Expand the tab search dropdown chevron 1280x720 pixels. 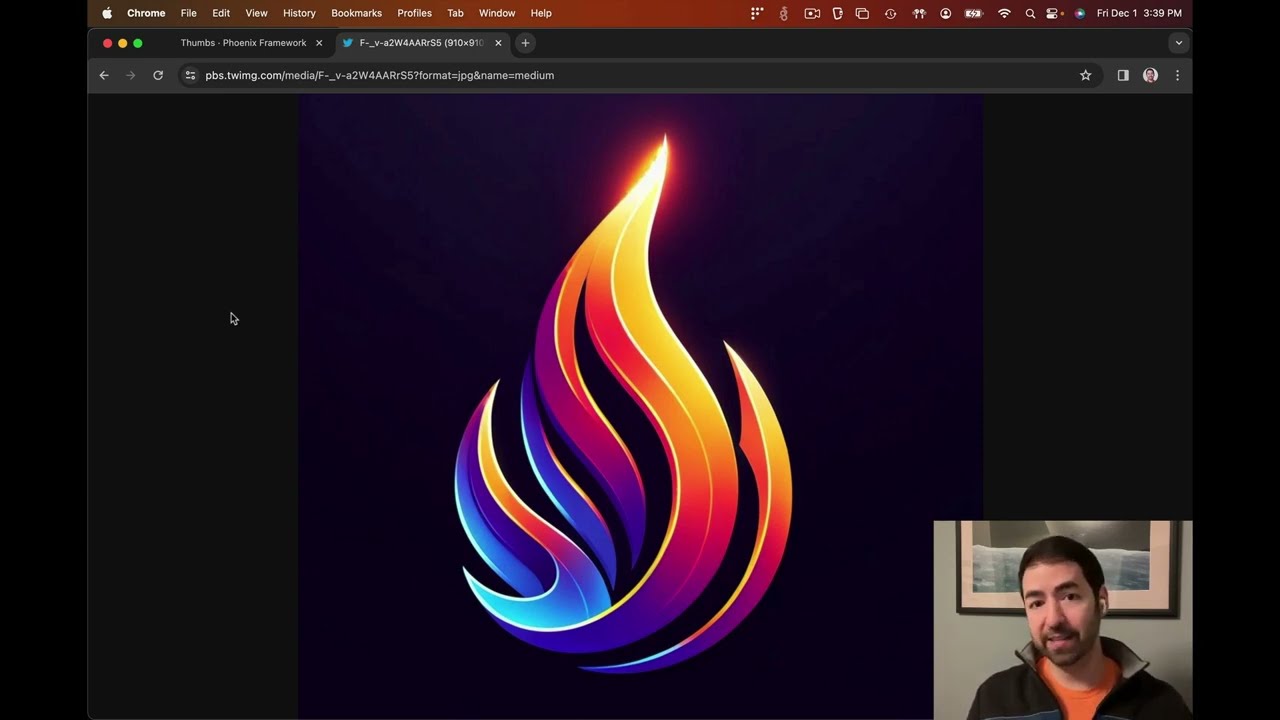pyautogui.click(x=1178, y=43)
